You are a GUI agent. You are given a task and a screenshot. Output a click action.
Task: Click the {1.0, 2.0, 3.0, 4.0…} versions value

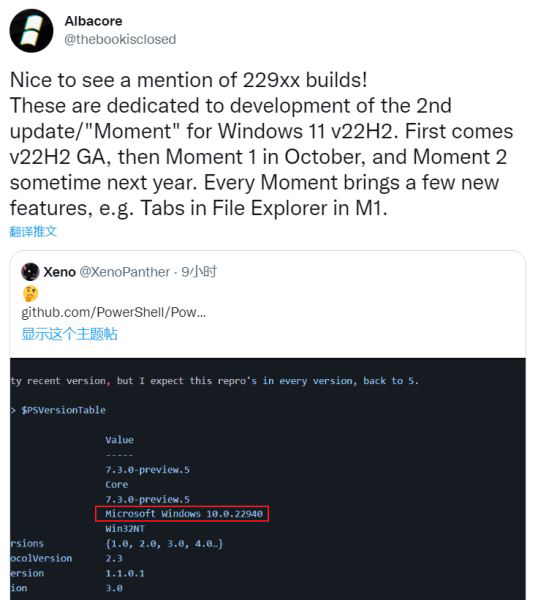coord(164,544)
